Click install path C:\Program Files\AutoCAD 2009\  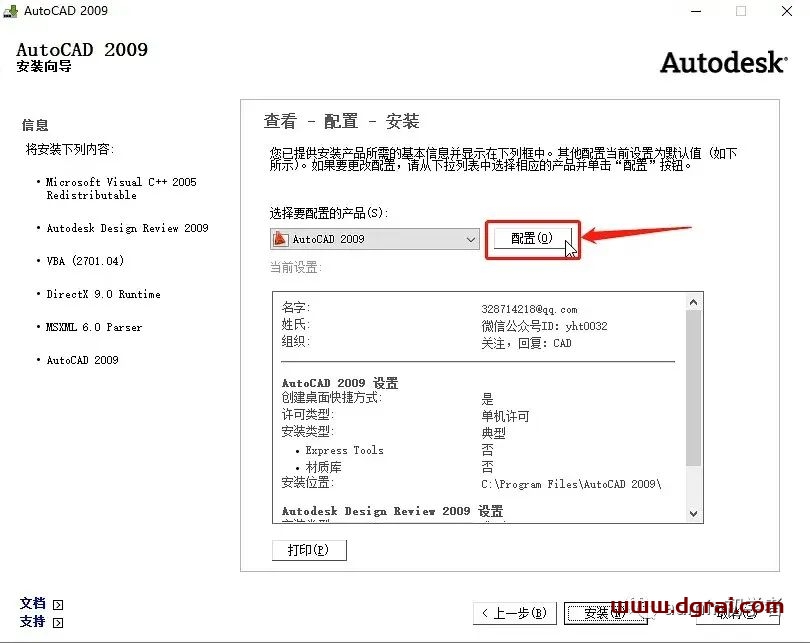click(571, 484)
